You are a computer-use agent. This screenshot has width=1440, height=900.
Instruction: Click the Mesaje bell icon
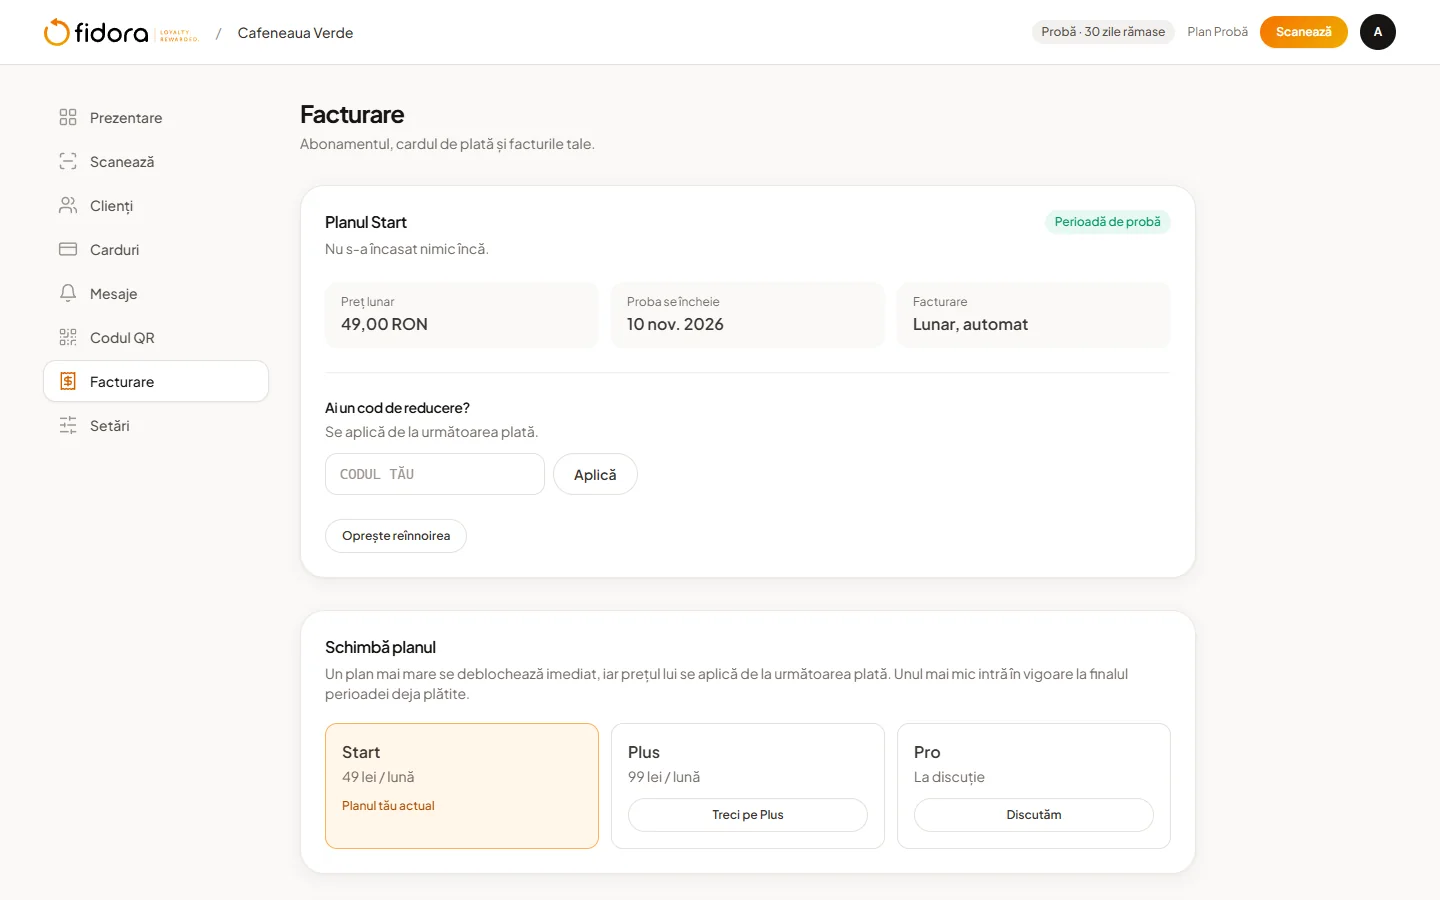[68, 293]
